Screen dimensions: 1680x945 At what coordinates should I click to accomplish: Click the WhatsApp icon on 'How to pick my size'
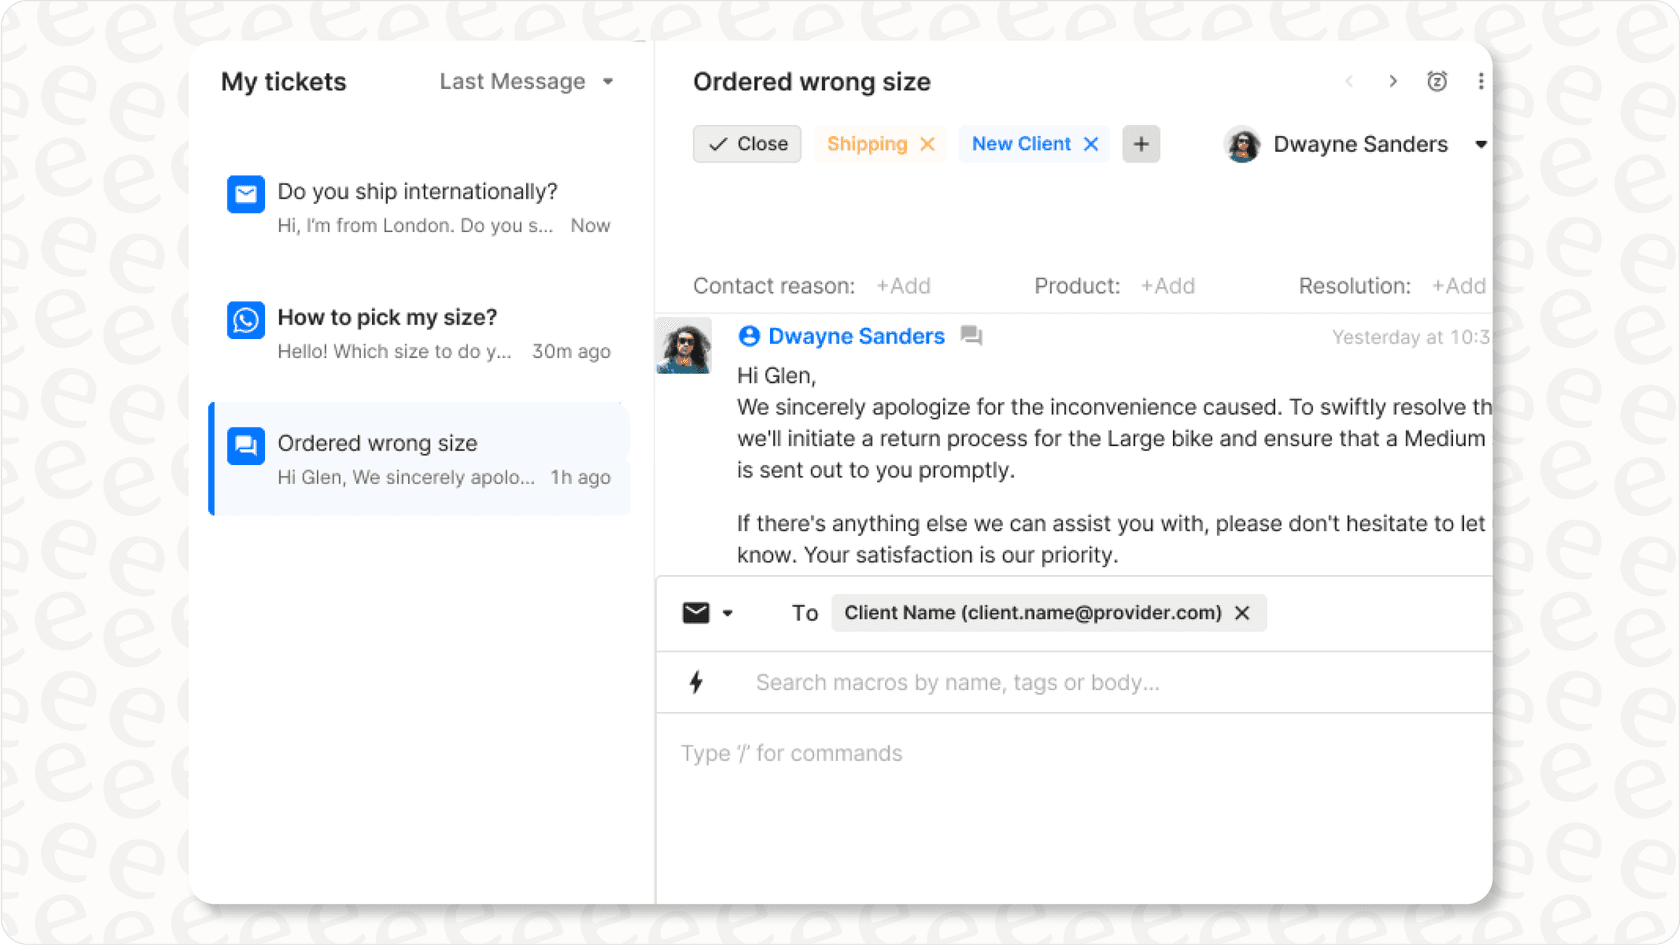tap(245, 320)
